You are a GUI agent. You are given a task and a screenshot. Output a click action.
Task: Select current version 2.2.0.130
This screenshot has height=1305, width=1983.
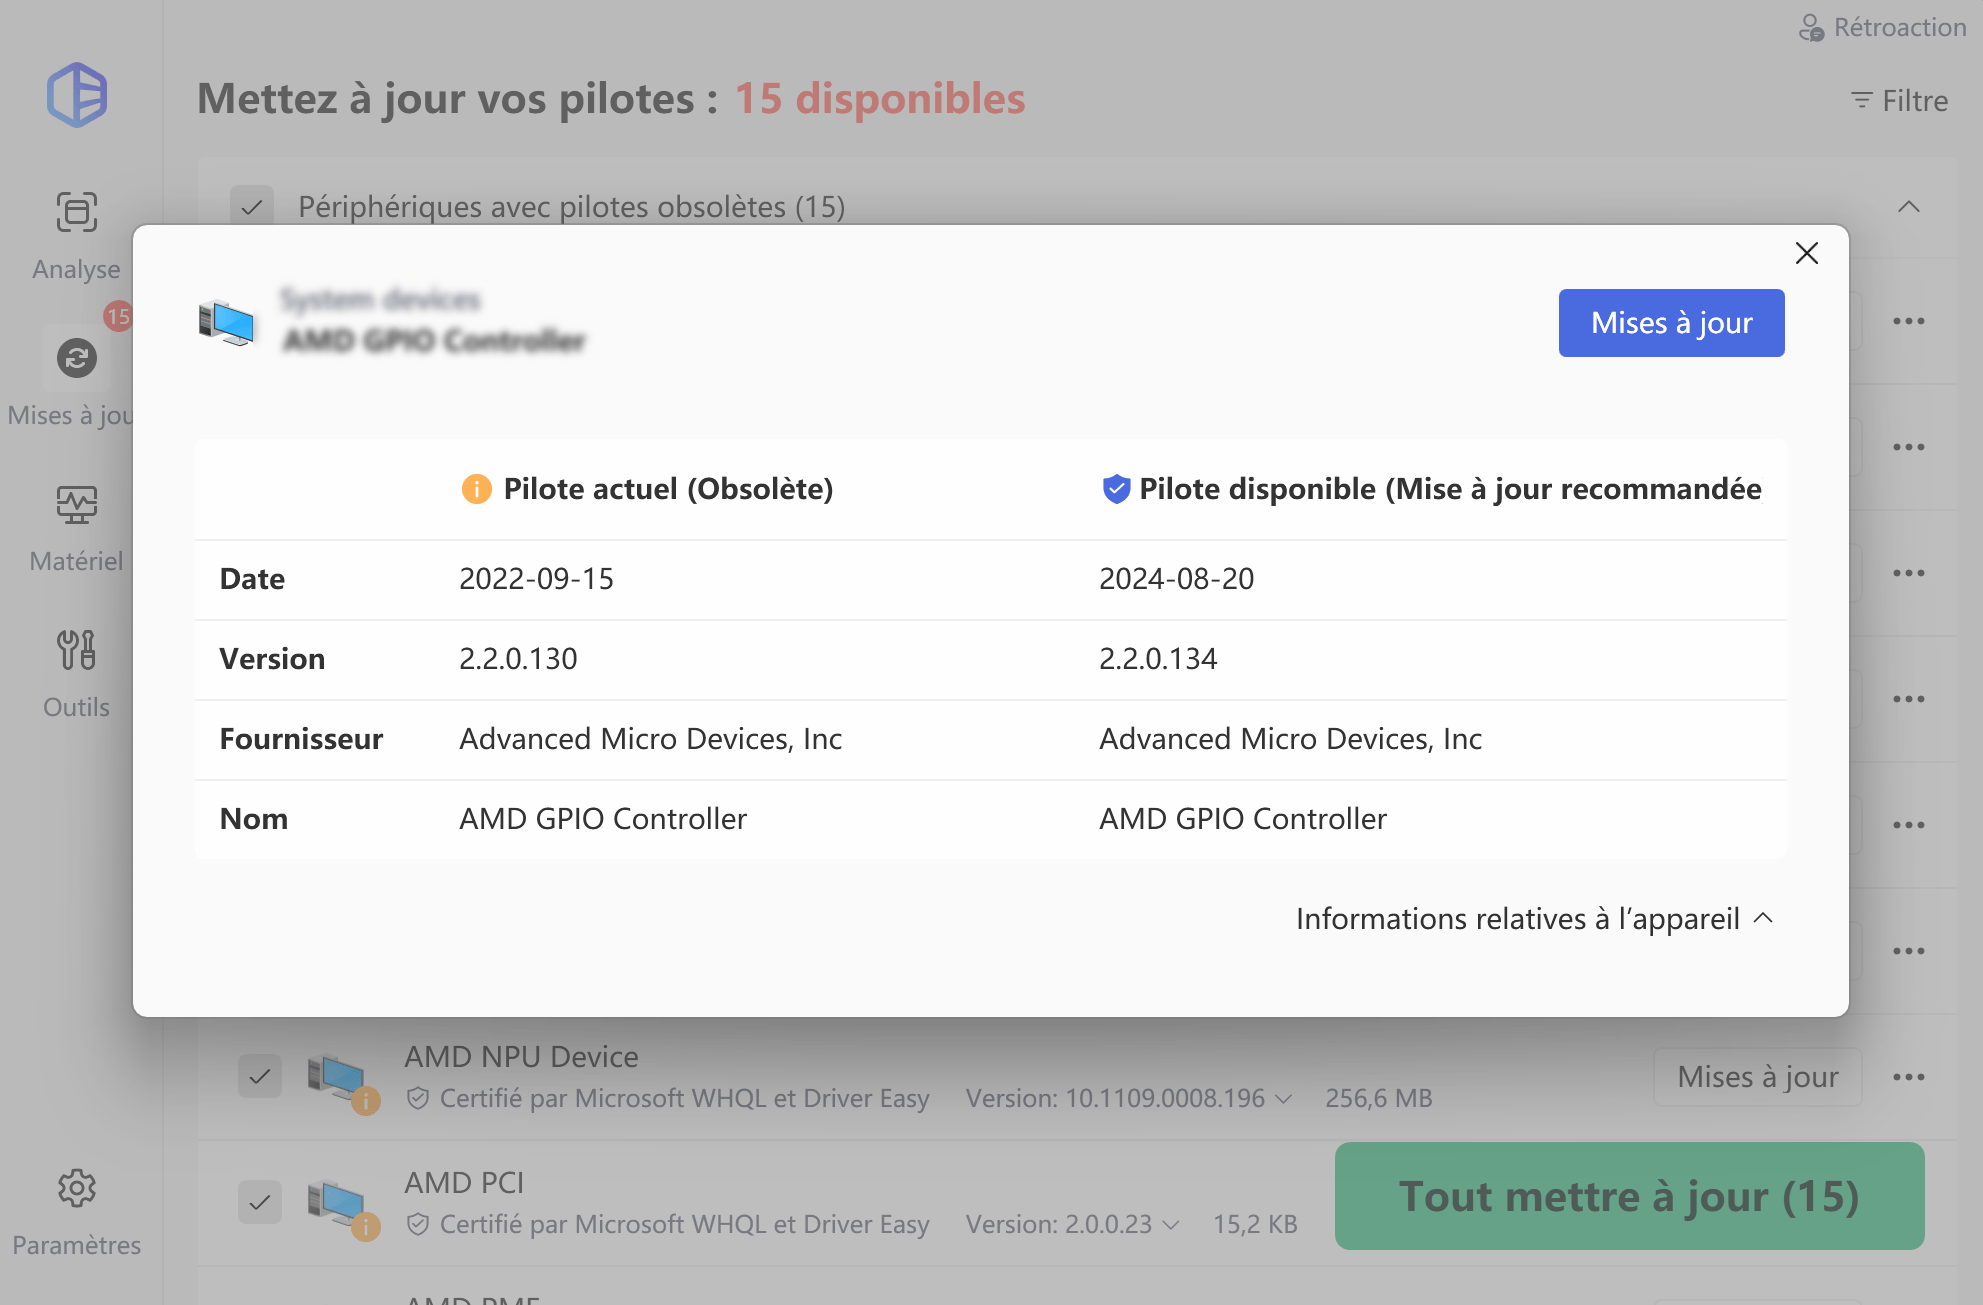(518, 659)
